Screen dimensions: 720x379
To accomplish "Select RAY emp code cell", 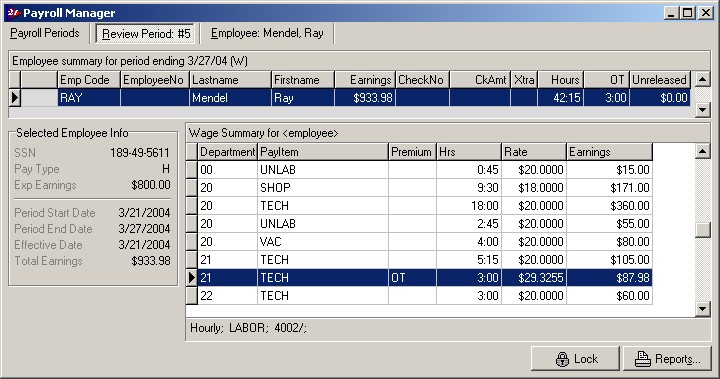I will 89,97.
